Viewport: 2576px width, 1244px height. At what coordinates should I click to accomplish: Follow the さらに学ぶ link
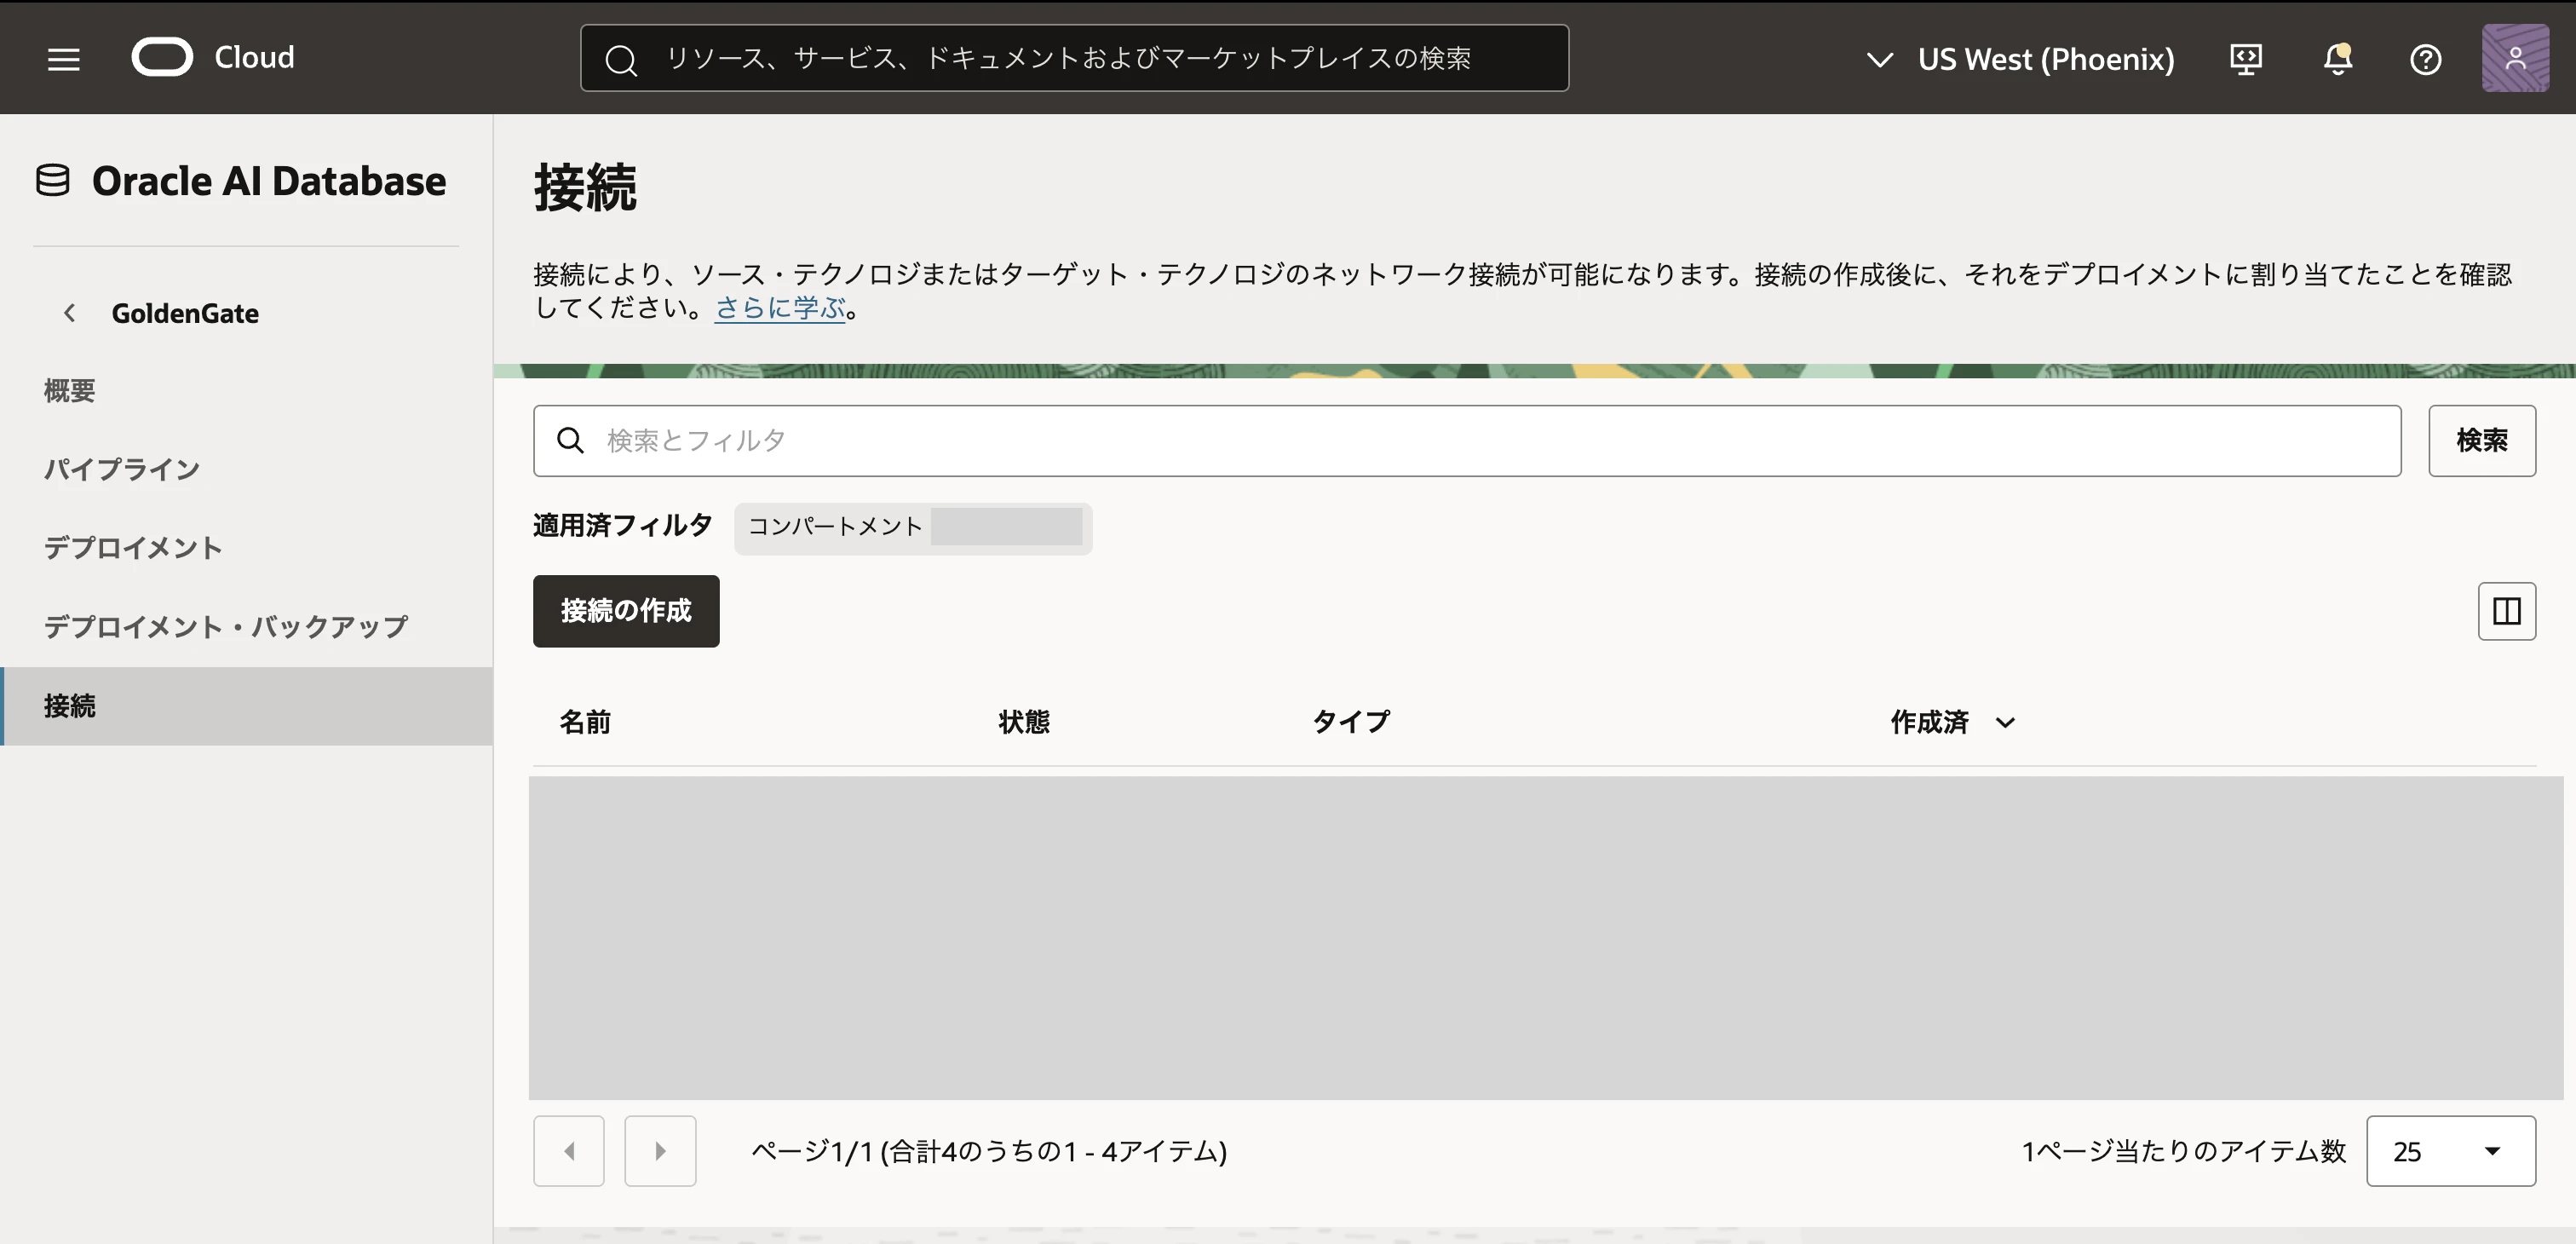coord(780,308)
